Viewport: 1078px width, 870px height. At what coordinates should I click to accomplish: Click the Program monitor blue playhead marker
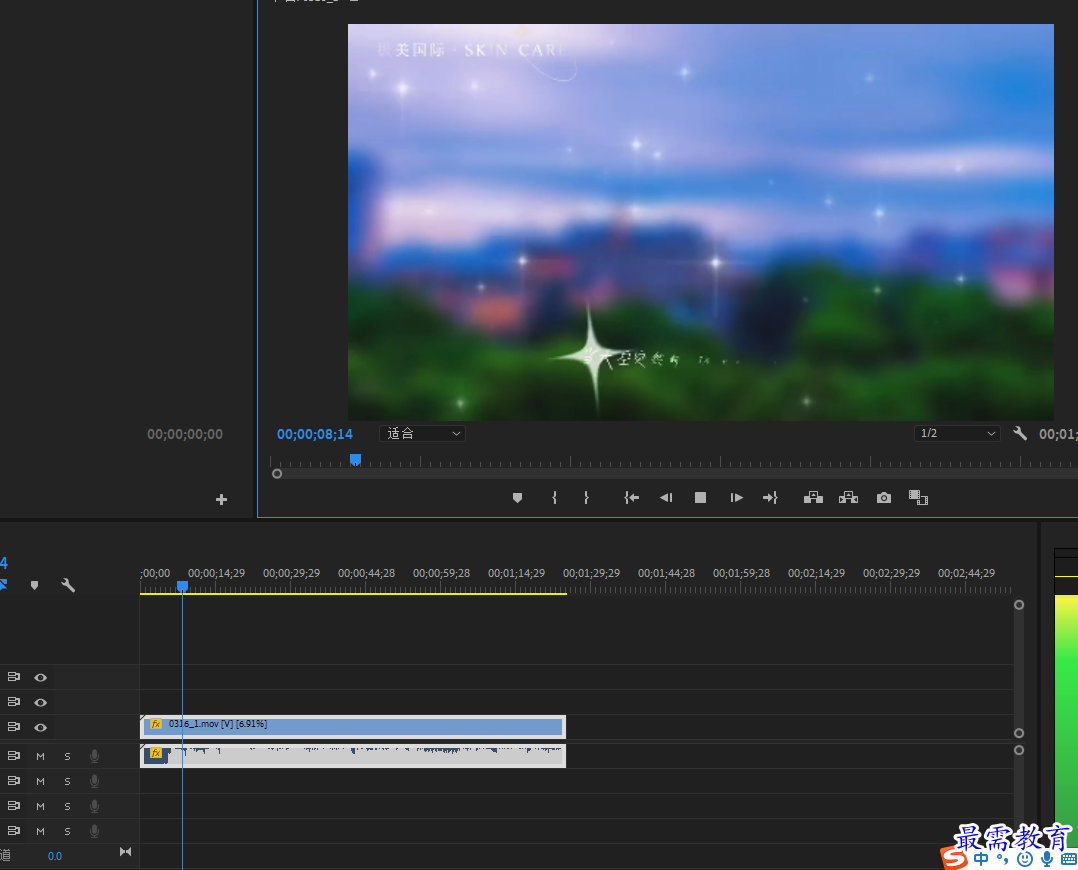(x=355, y=459)
